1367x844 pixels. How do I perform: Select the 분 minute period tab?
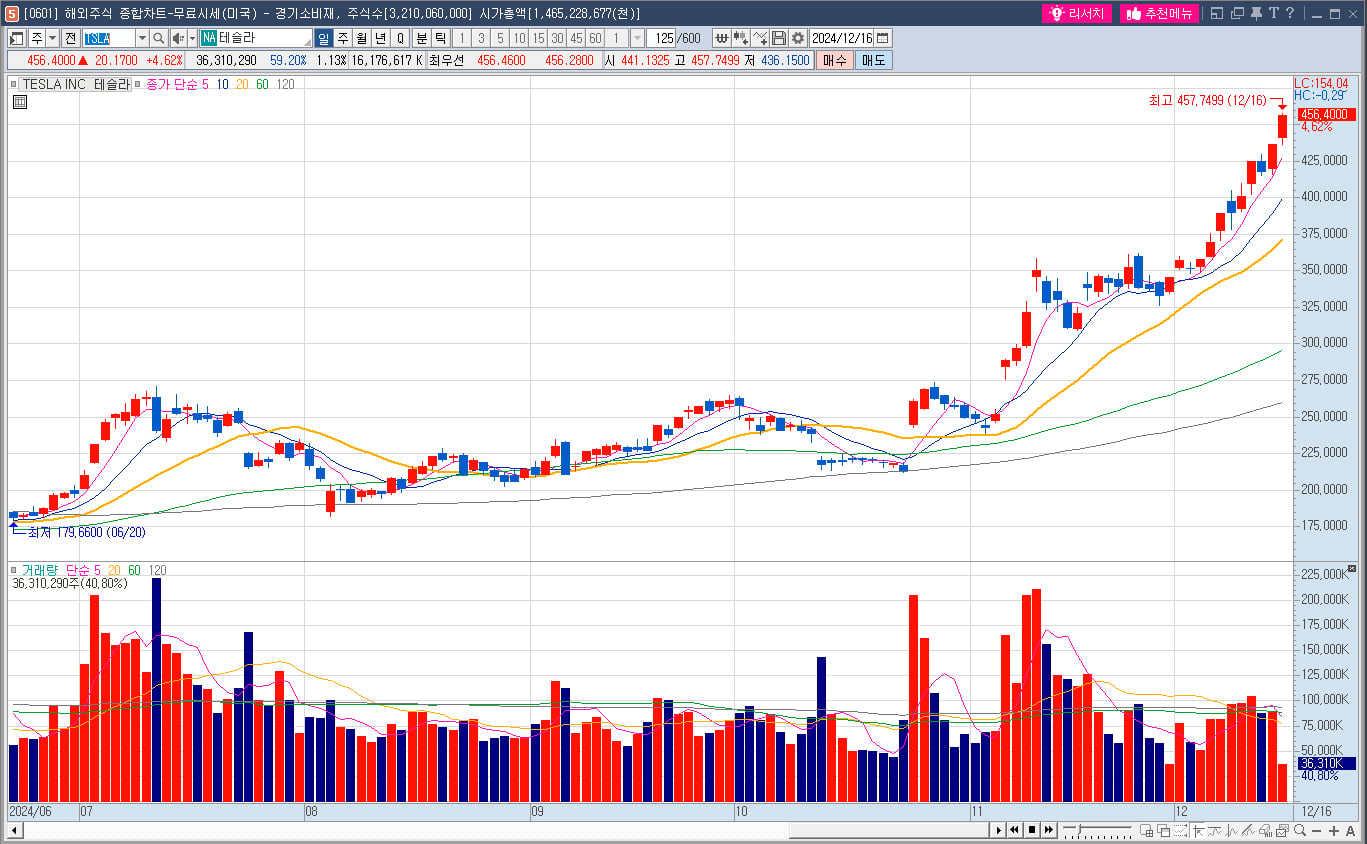point(421,38)
